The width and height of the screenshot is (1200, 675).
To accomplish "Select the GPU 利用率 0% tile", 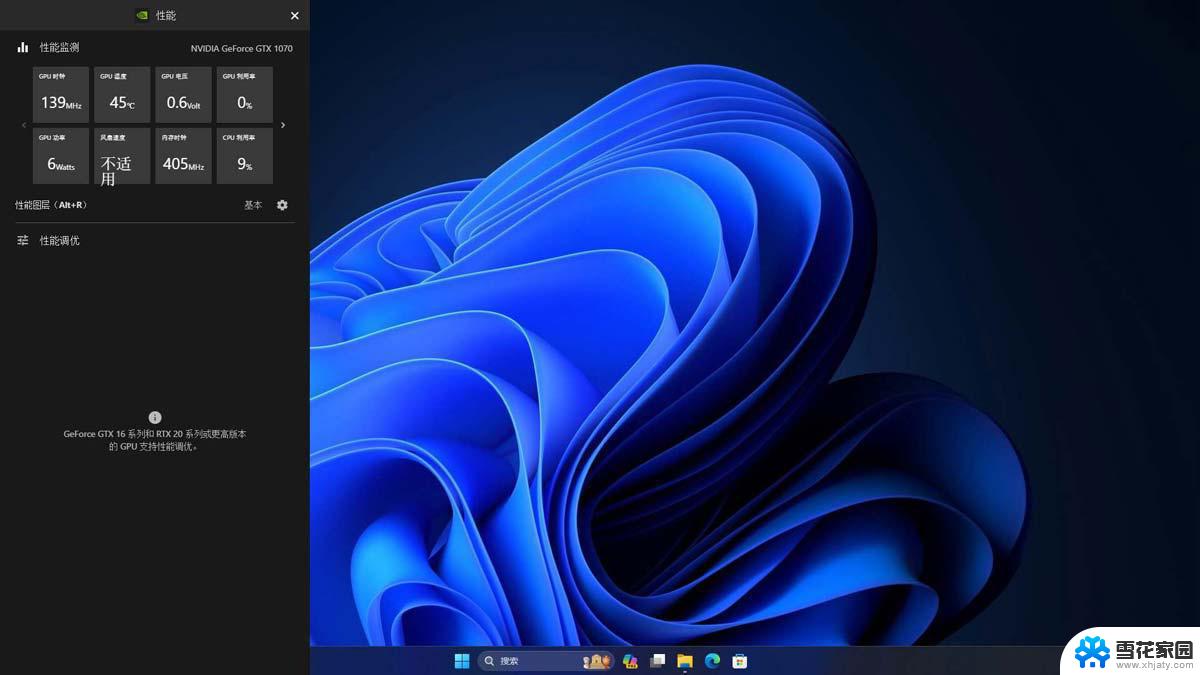I will click(245, 95).
